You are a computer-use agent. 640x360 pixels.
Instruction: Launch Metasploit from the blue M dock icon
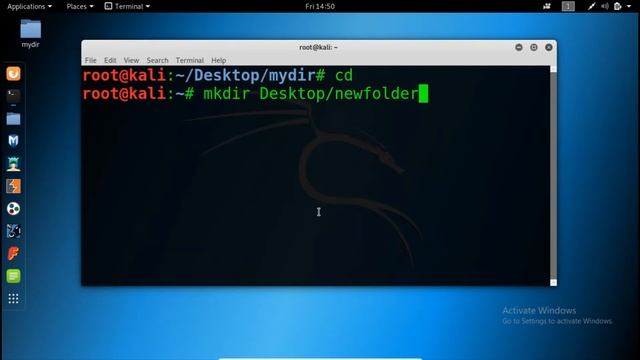click(x=13, y=141)
